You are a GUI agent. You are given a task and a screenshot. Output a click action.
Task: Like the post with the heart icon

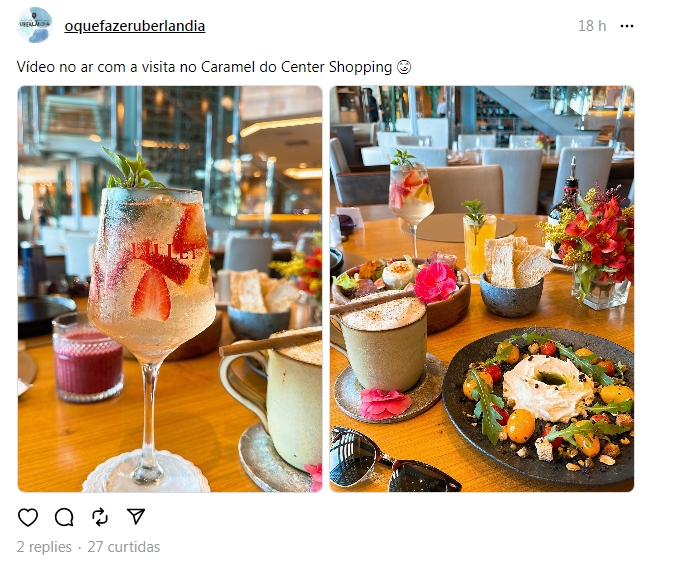[28, 517]
